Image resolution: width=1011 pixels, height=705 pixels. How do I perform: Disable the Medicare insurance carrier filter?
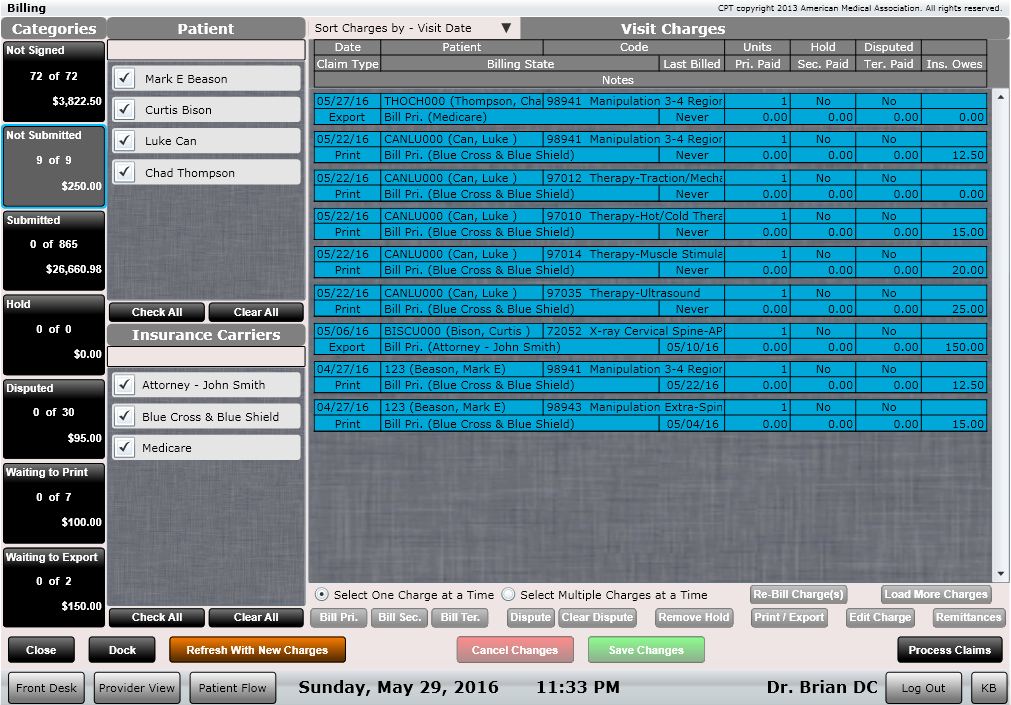pyautogui.click(x=122, y=447)
